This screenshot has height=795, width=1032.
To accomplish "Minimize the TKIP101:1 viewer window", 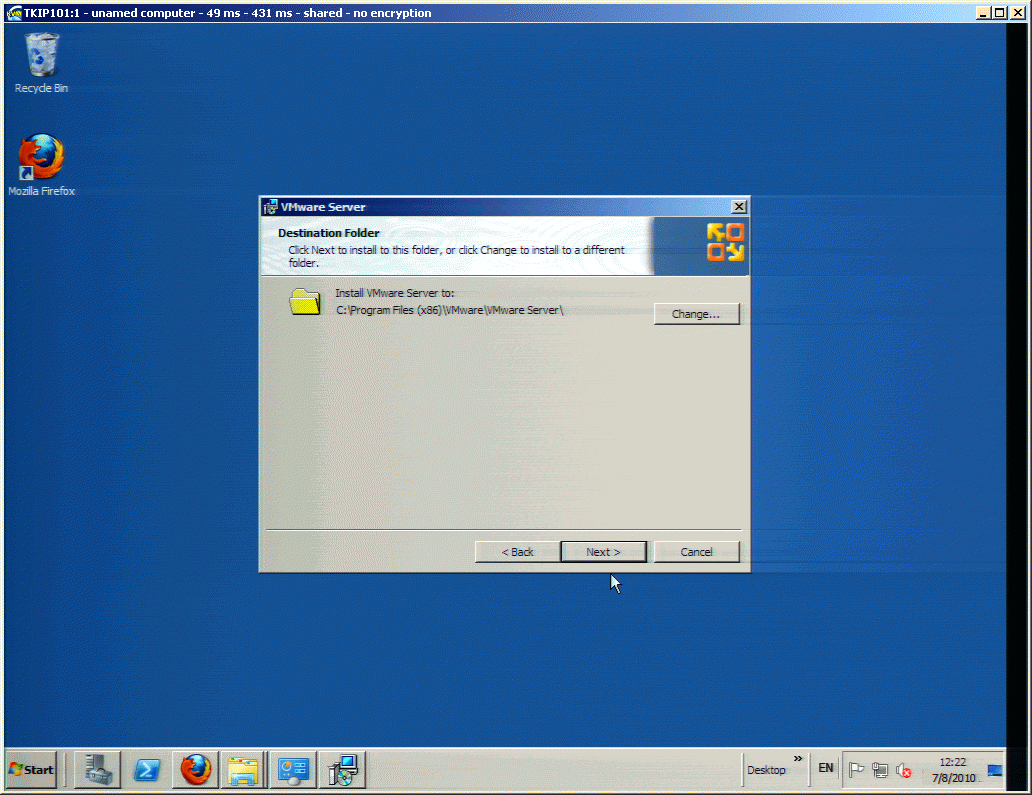I will [x=983, y=13].
